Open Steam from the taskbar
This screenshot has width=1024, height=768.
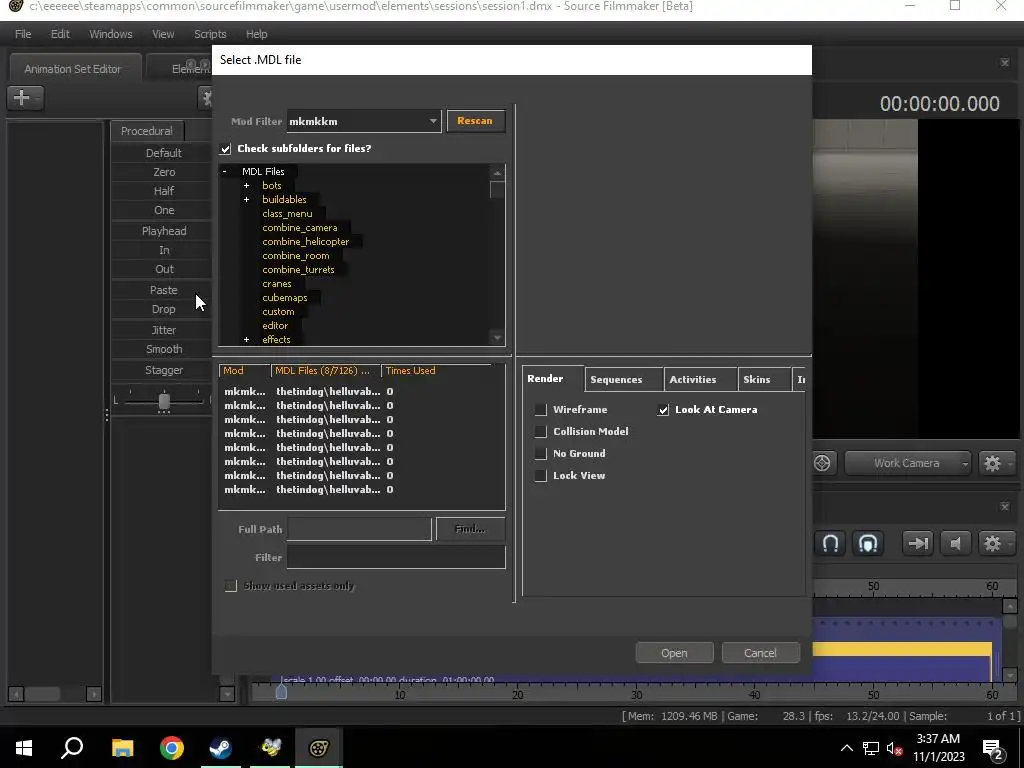(x=220, y=748)
